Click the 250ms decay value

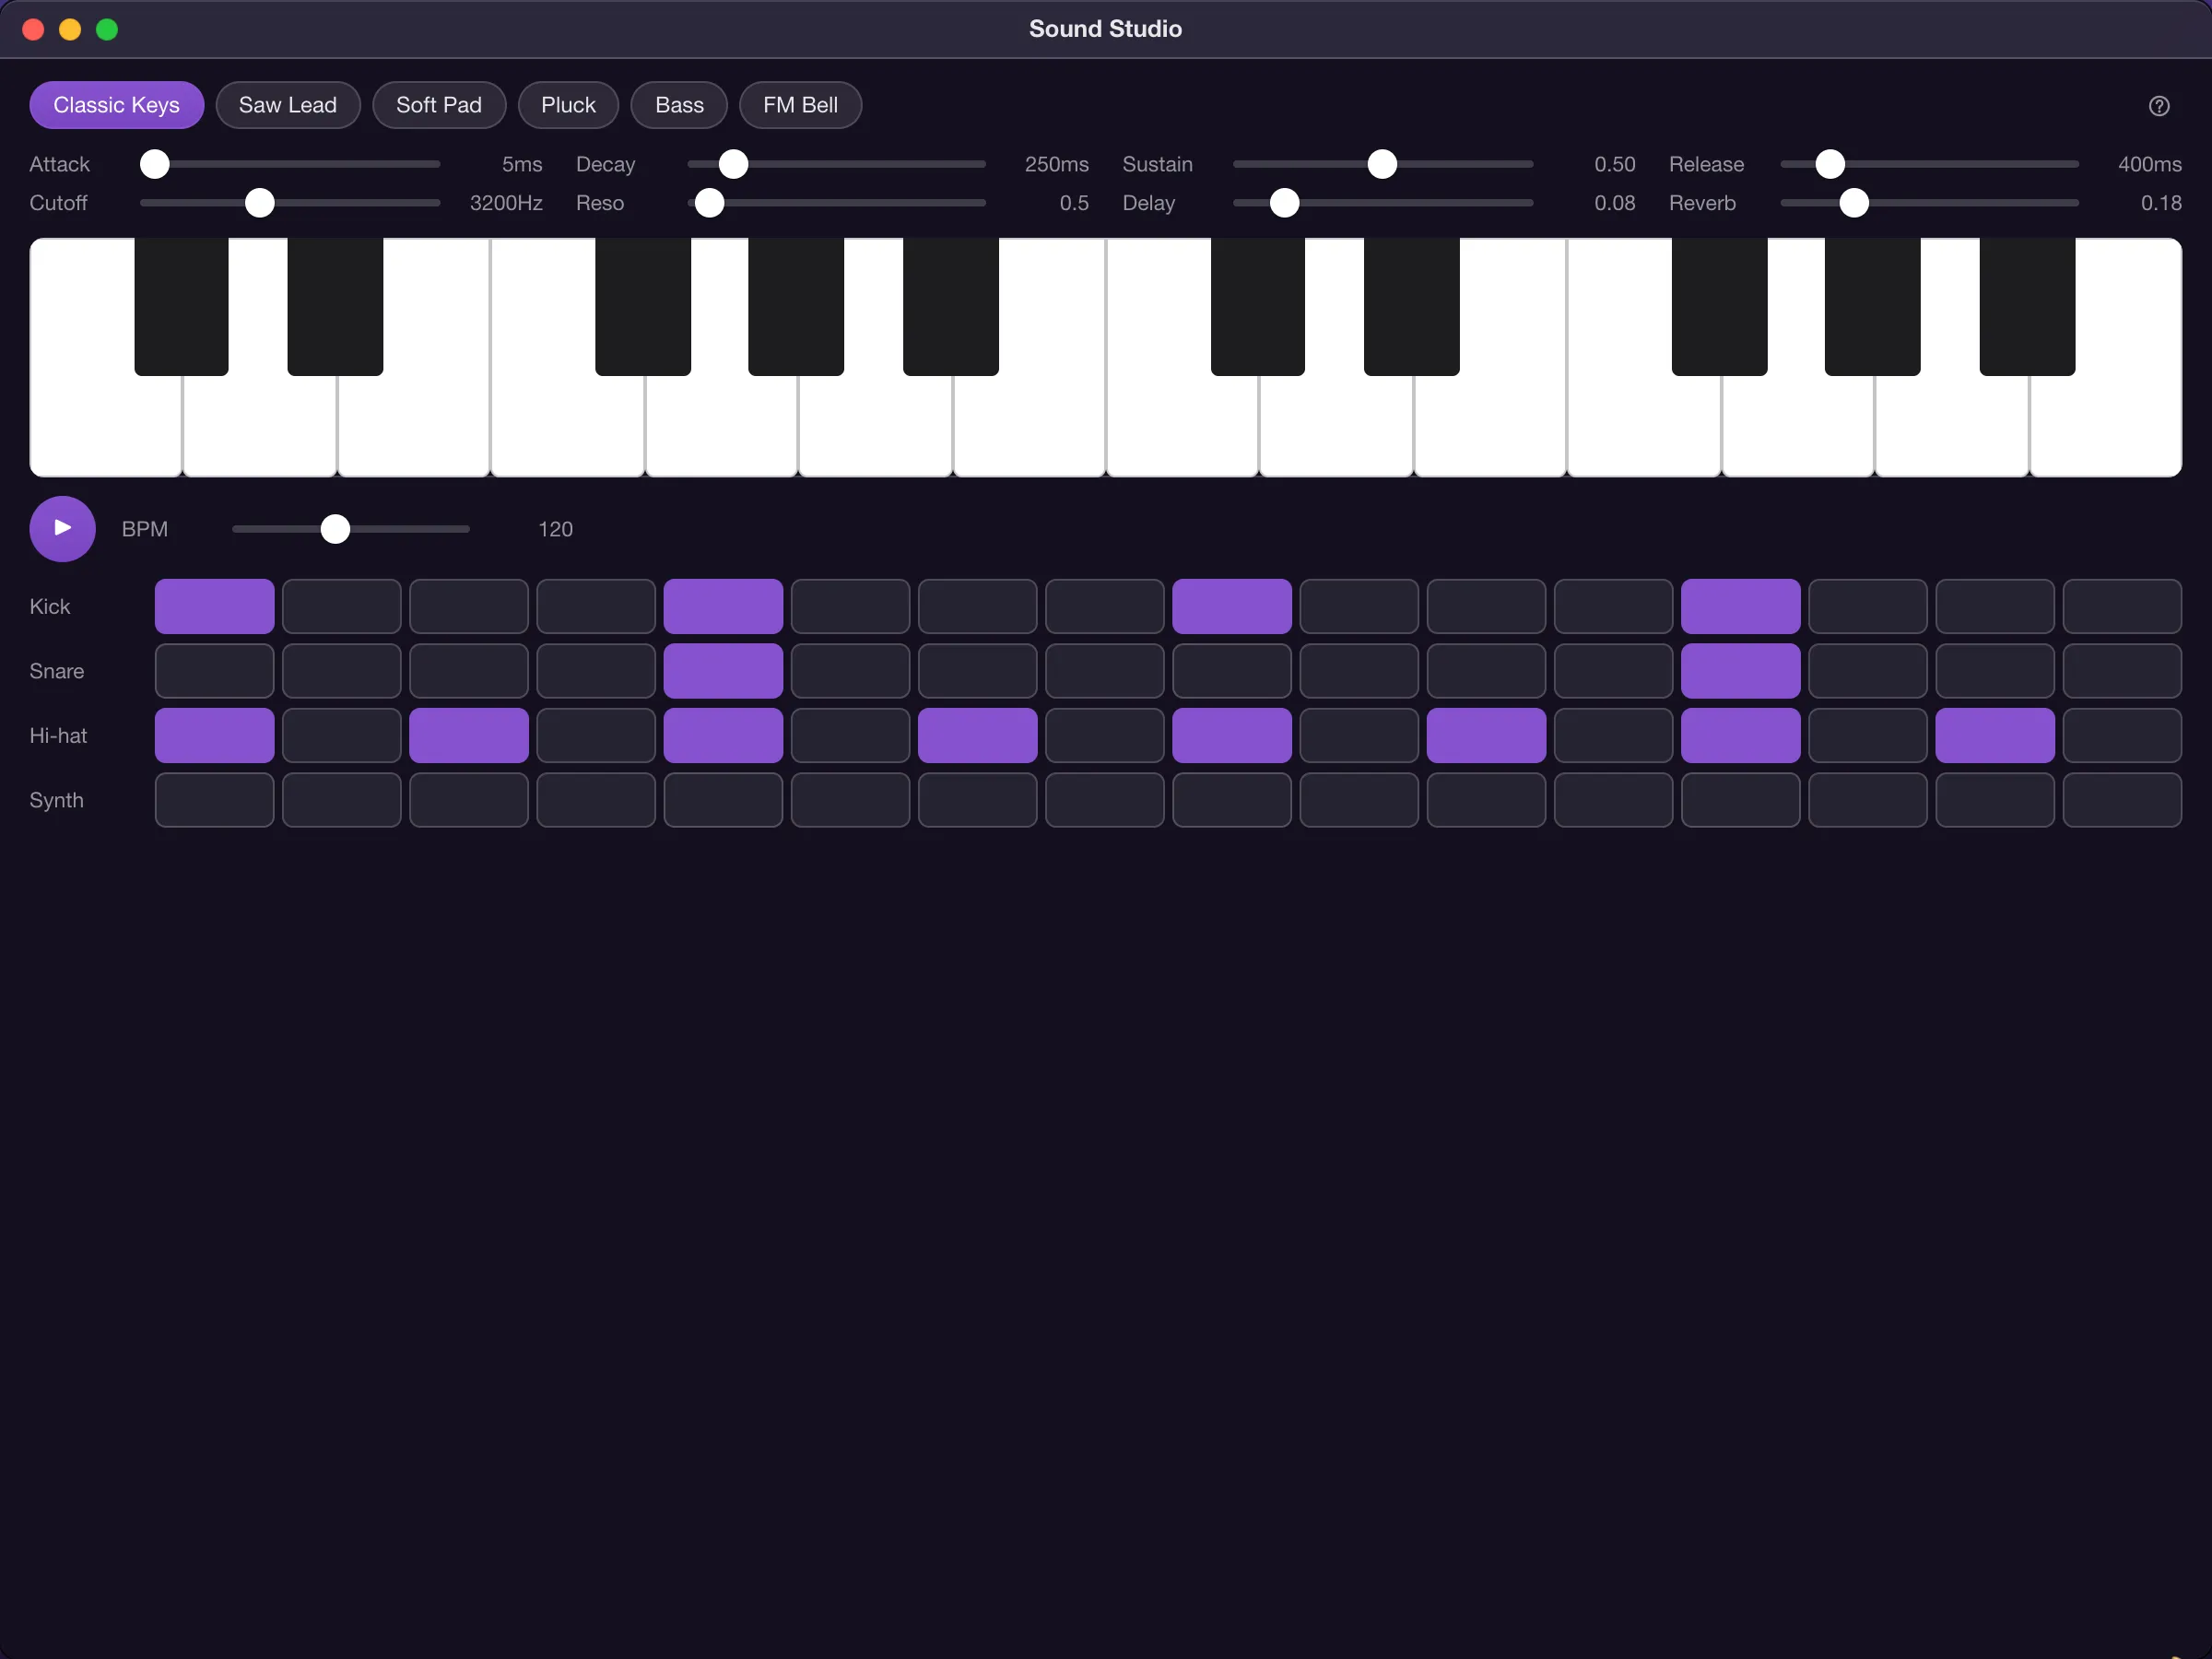[x=1056, y=164]
